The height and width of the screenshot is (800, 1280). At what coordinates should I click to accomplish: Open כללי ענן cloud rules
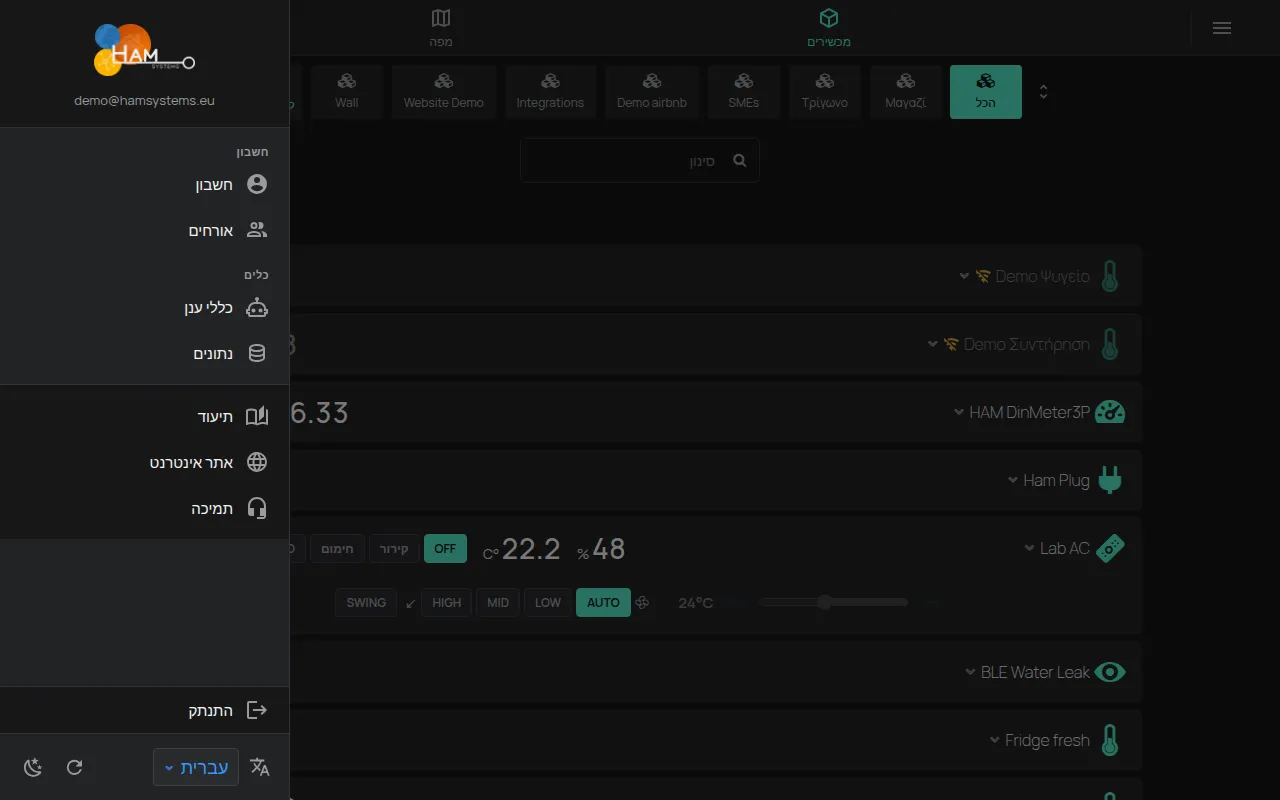(x=145, y=308)
